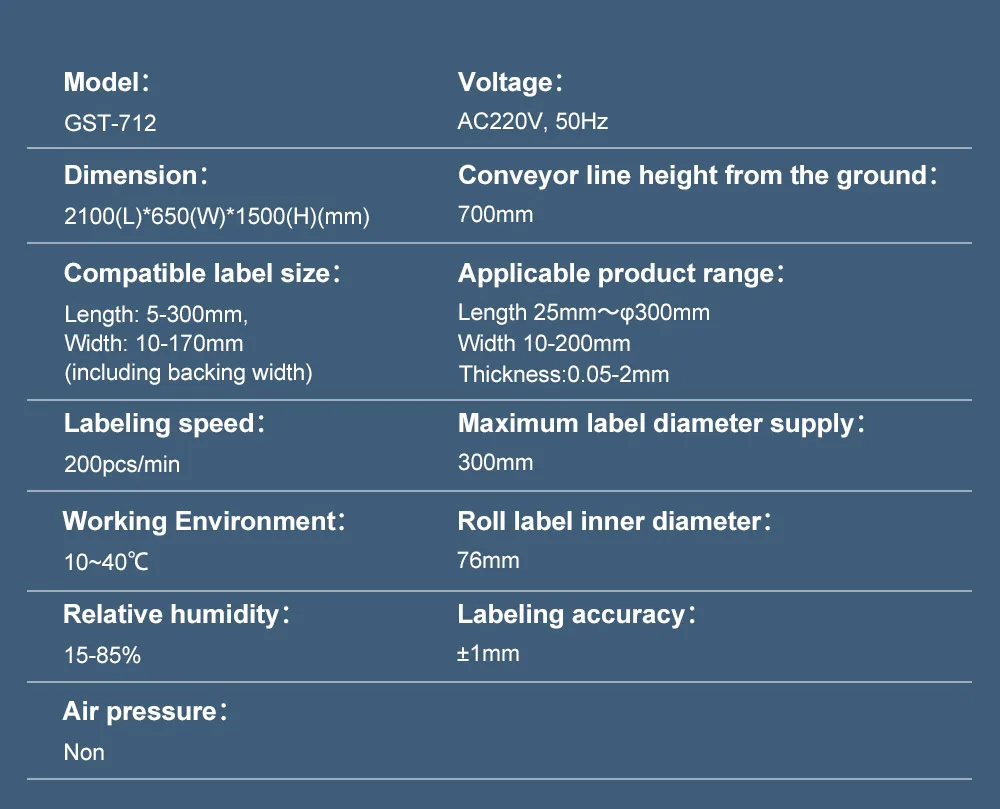This screenshot has width=1000, height=809.
Task: Select the GST-712 model value
Action: tap(110, 122)
